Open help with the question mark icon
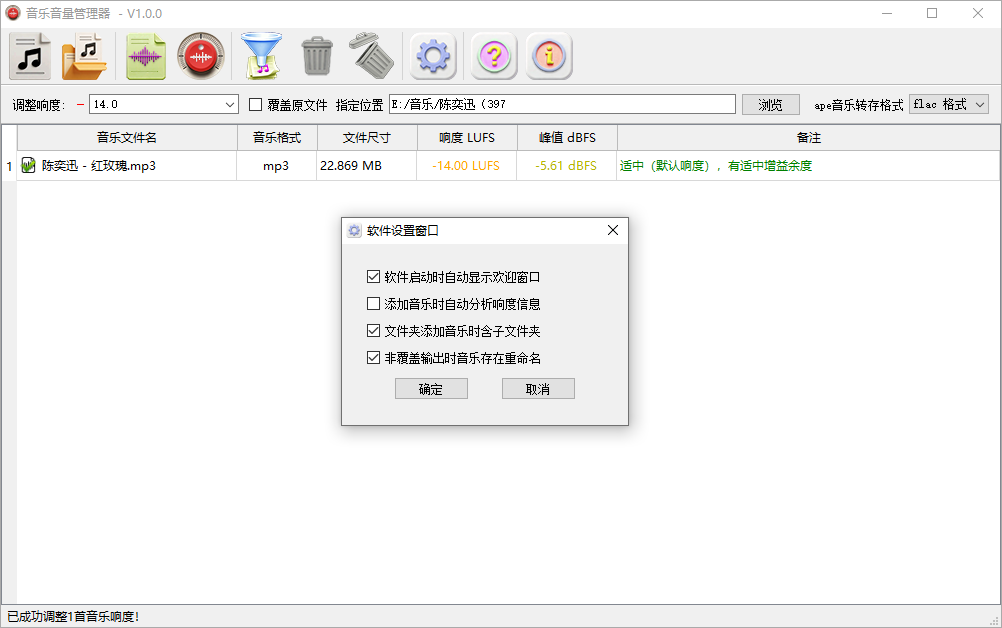Image resolution: width=1002 pixels, height=628 pixels. (x=494, y=56)
